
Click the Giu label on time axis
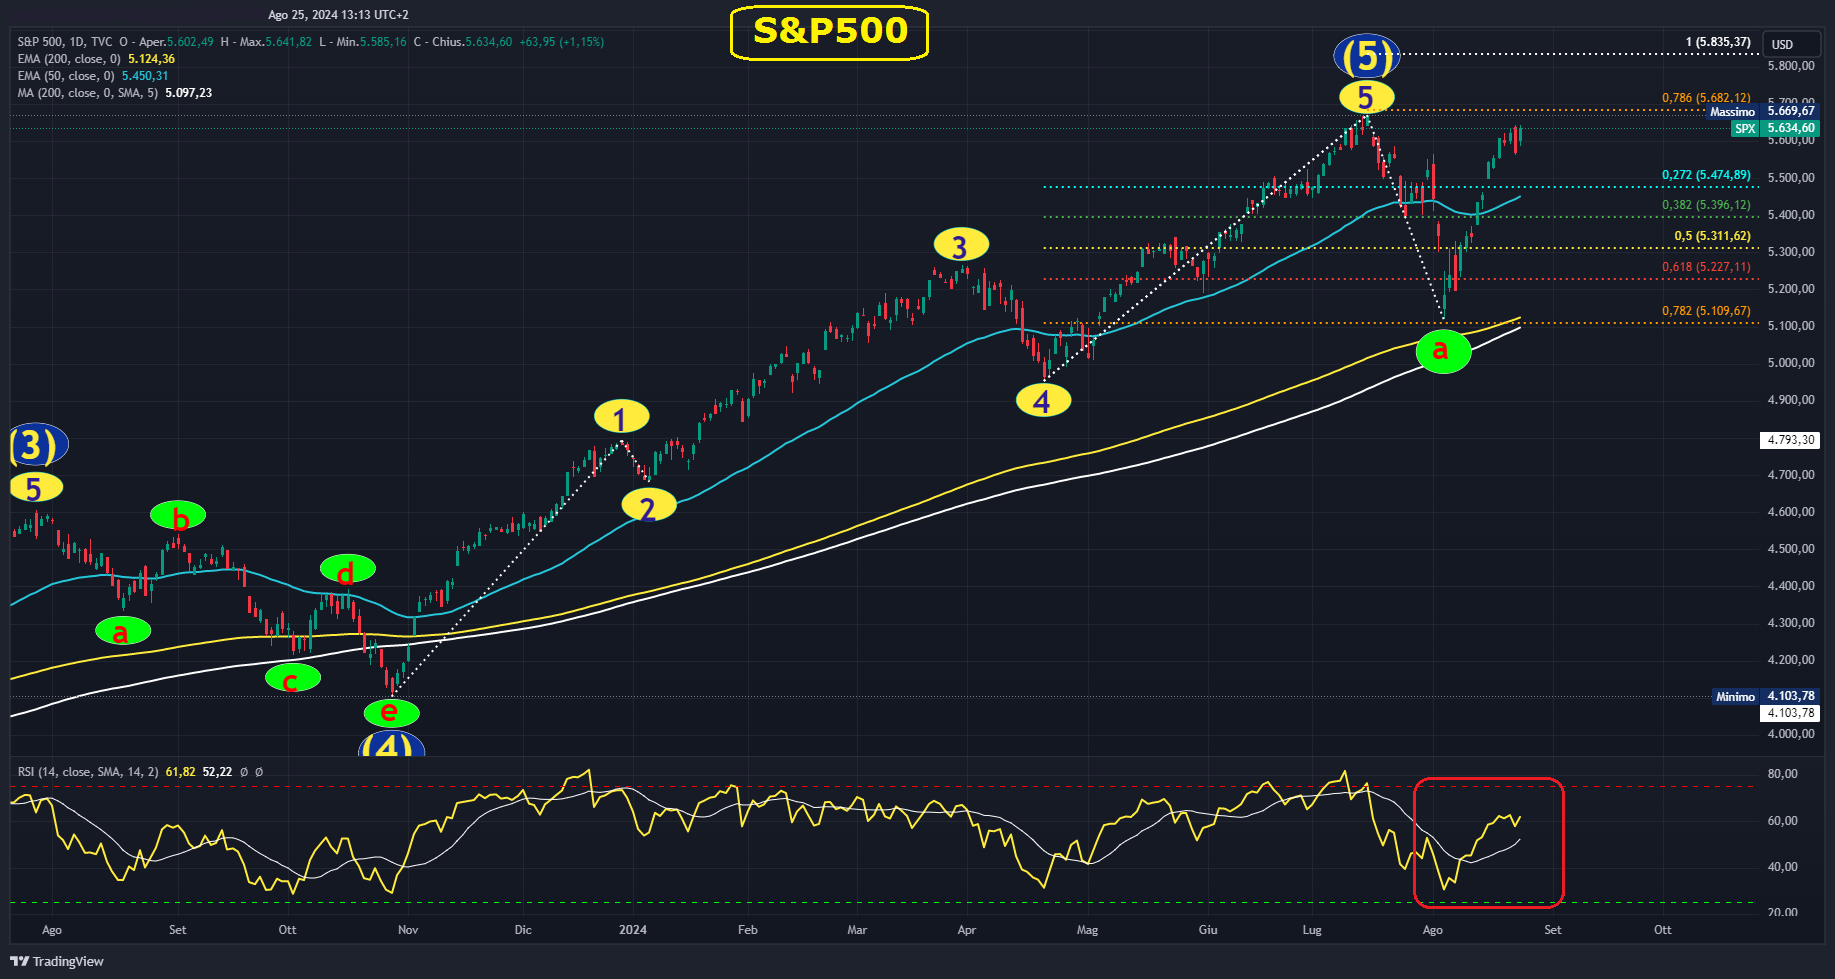click(1208, 930)
